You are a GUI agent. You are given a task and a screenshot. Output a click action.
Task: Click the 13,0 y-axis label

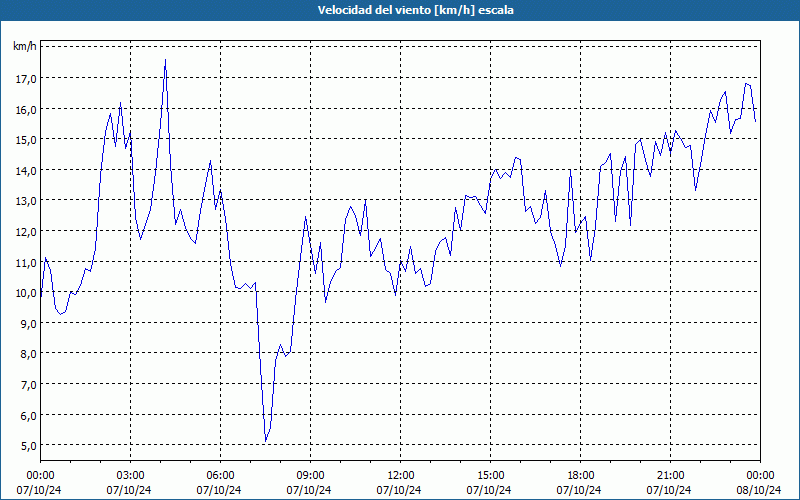pyautogui.click(x=27, y=201)
